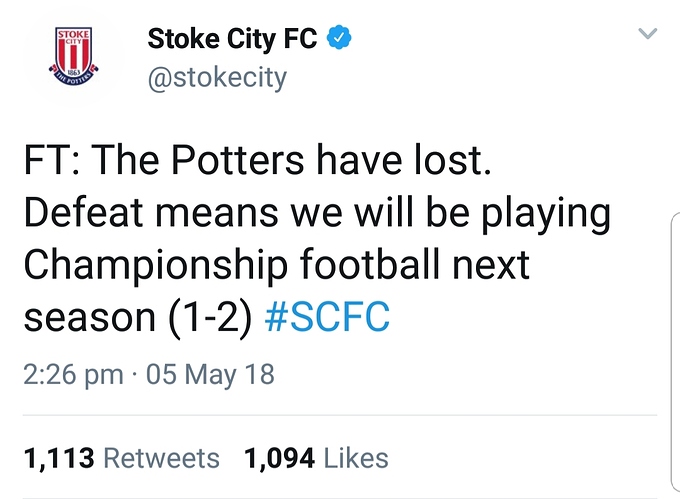The height and width of the screenshot is (499, 680).
Task: Click the word 'Potters' in the tweet
Action: (x=238, y=160)
